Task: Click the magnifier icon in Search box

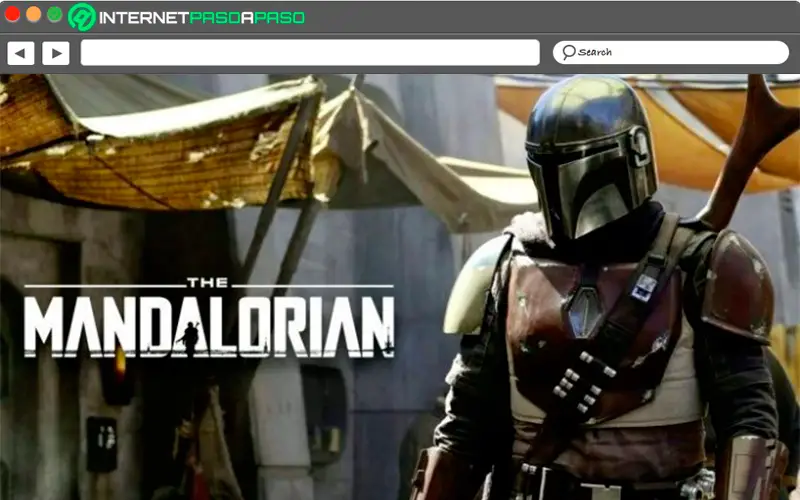Action: 568,52
